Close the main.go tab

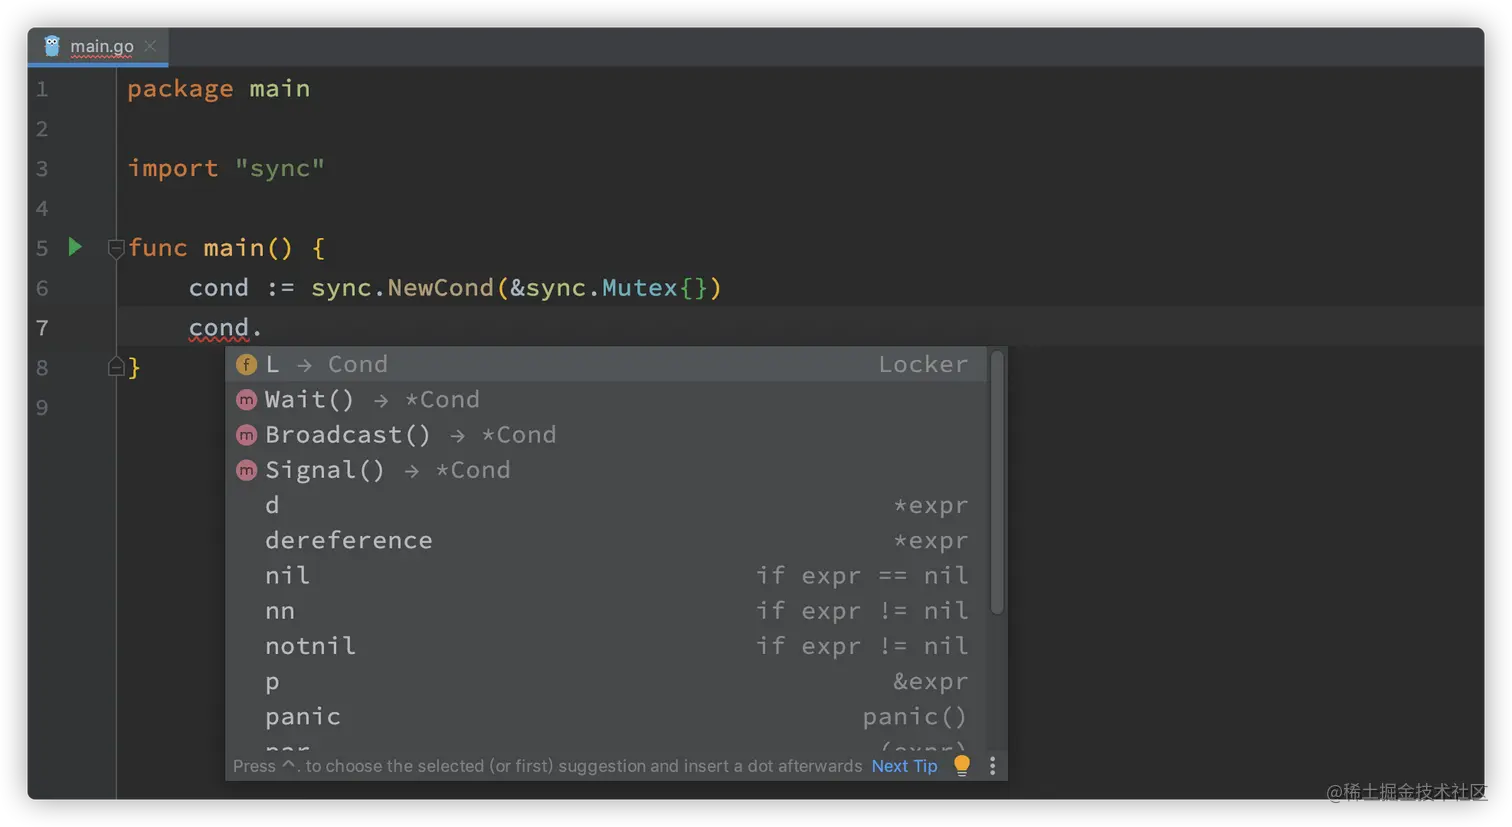(x=150, y=46)
